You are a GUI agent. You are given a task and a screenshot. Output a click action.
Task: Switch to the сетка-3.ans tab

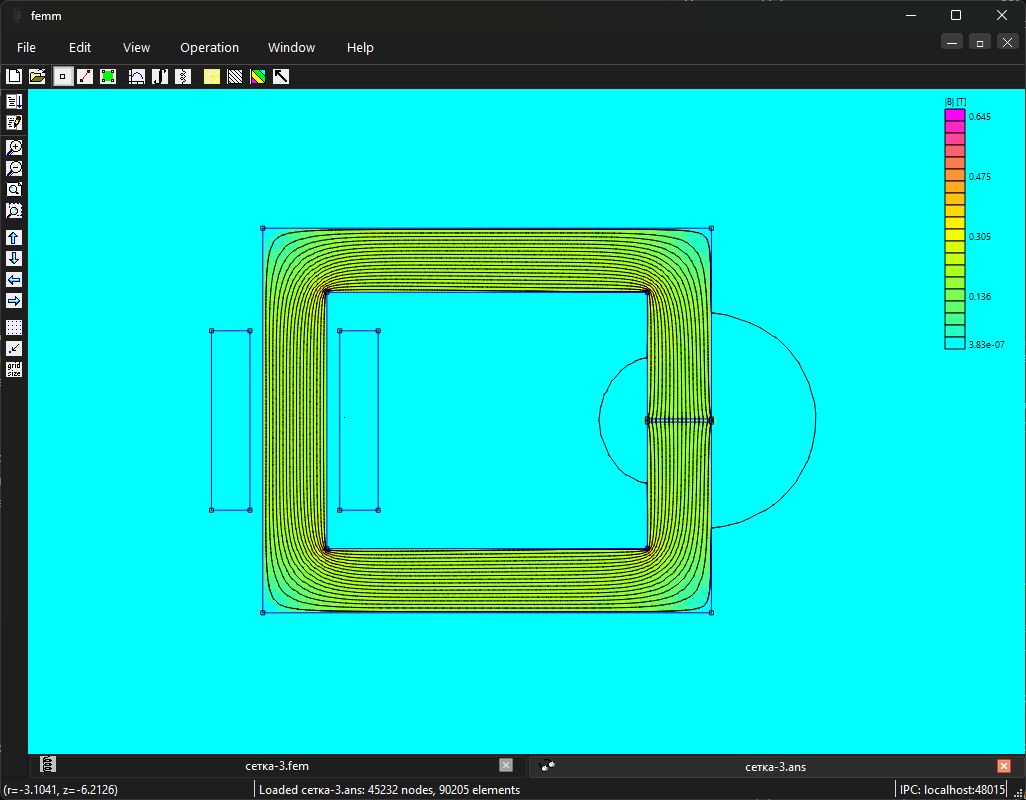coord(775,767)
